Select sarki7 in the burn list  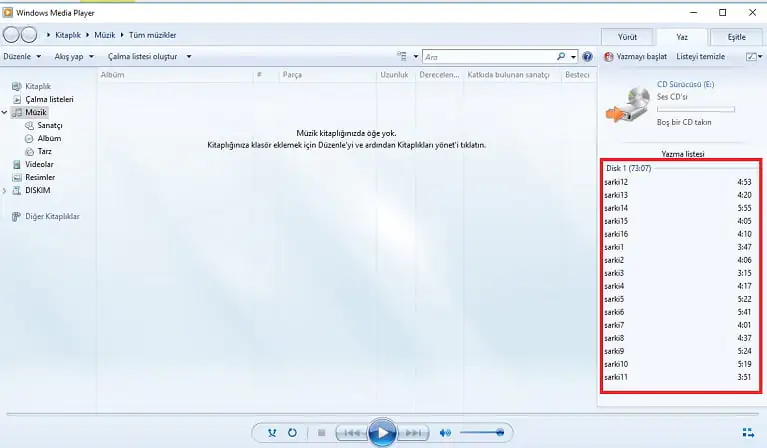pos(680,325)
